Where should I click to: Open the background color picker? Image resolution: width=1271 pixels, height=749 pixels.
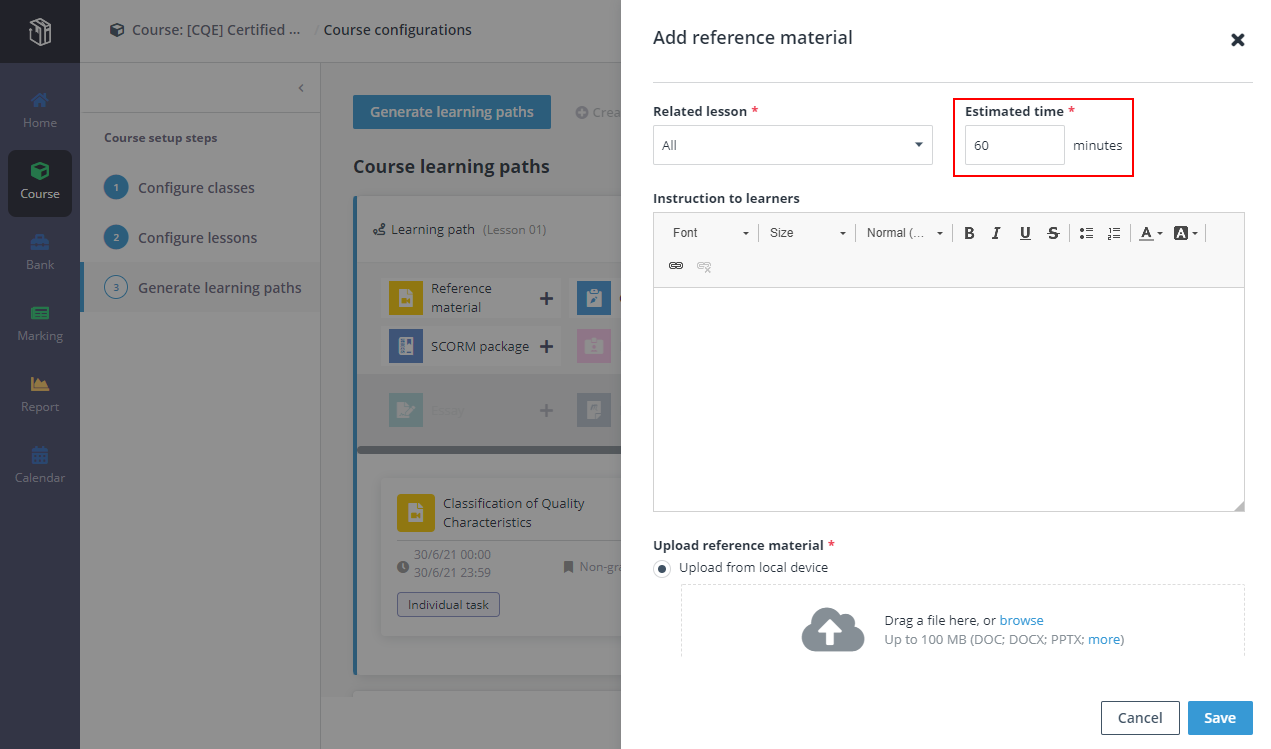point(1185,233)
